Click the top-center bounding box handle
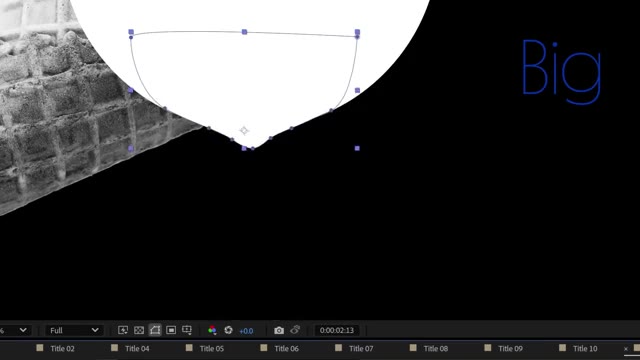640x360 pixels. click(x=244, y=32)
